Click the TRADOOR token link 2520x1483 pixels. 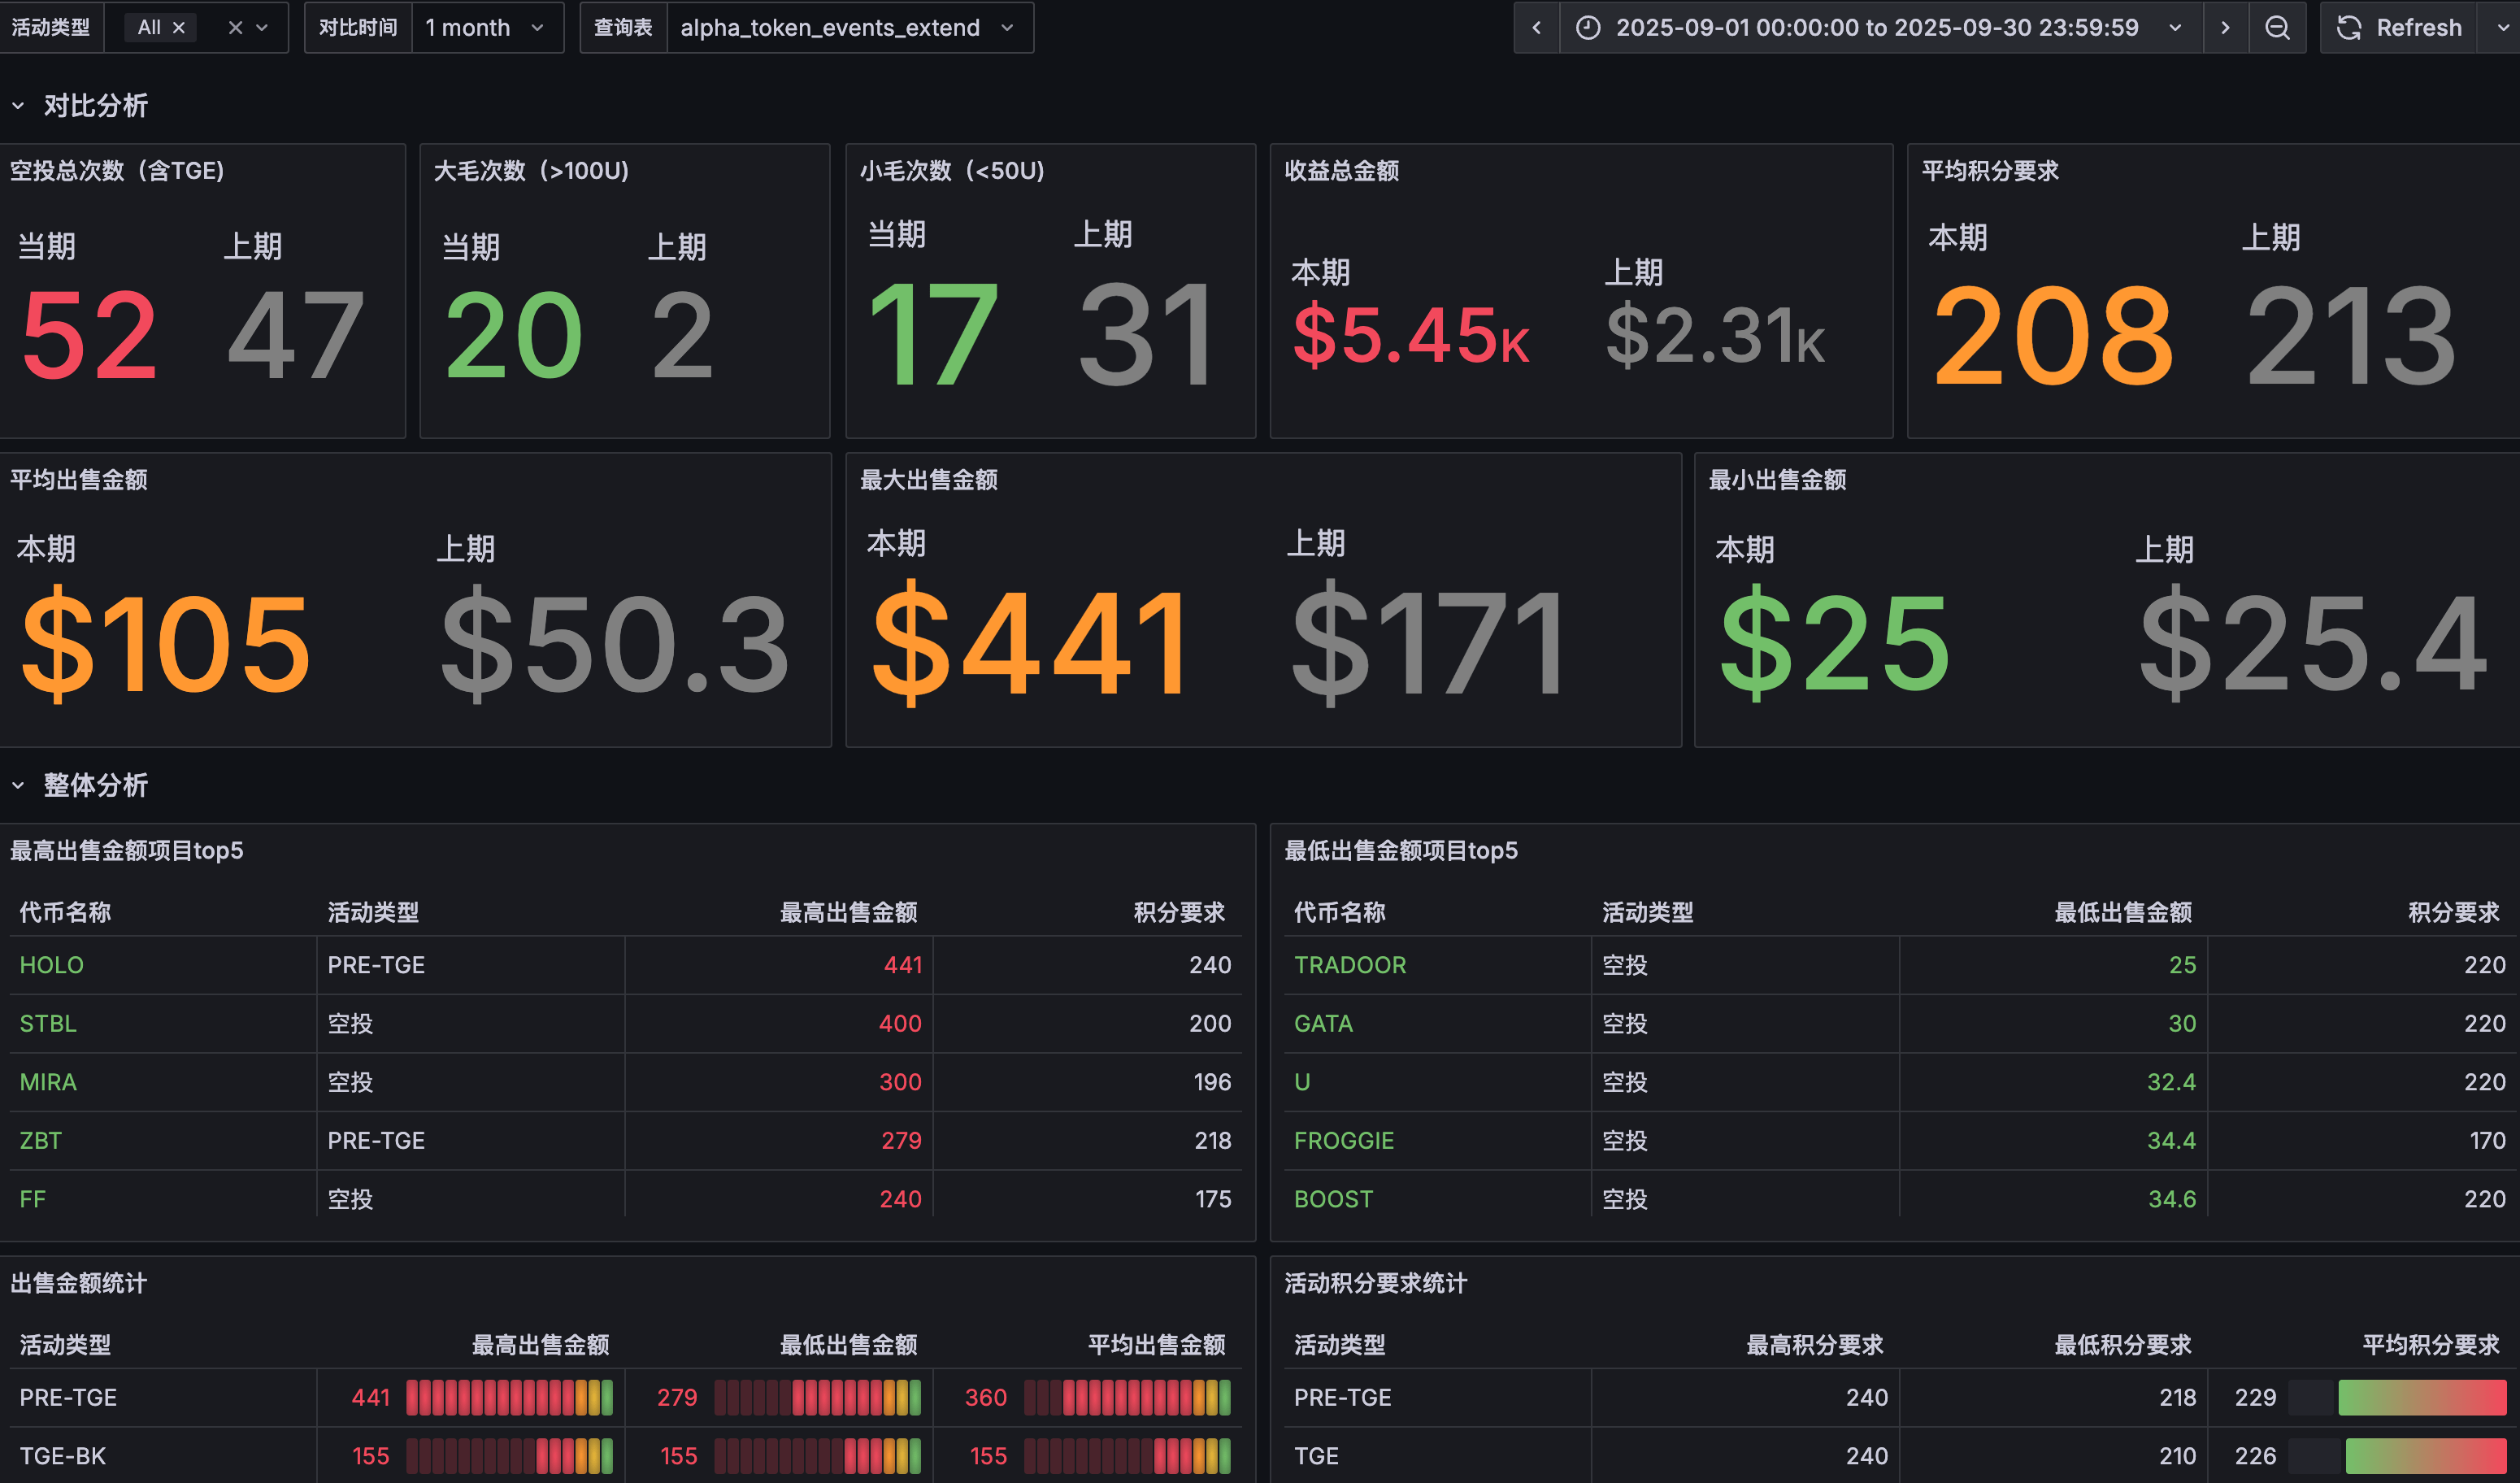[x=1349, y=965]
